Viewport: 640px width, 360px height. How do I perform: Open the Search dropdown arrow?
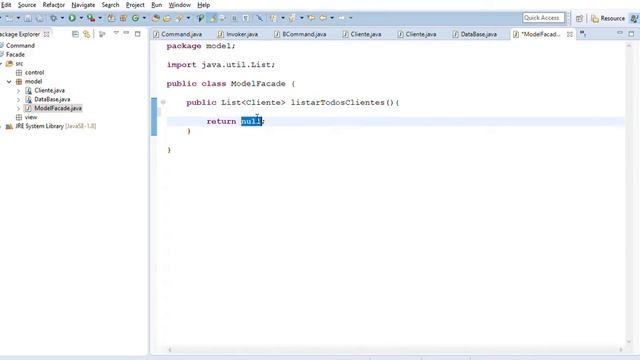(x=188, y=18)
